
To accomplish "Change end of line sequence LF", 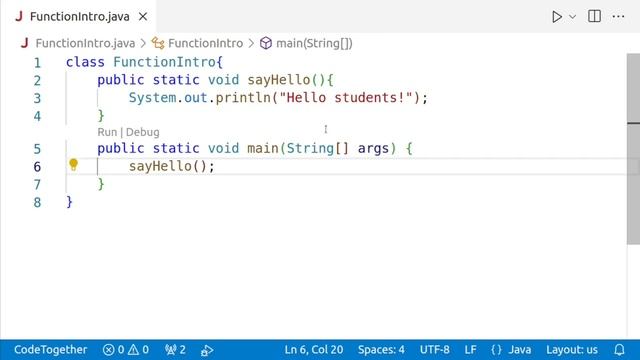I will coord(470,350).
